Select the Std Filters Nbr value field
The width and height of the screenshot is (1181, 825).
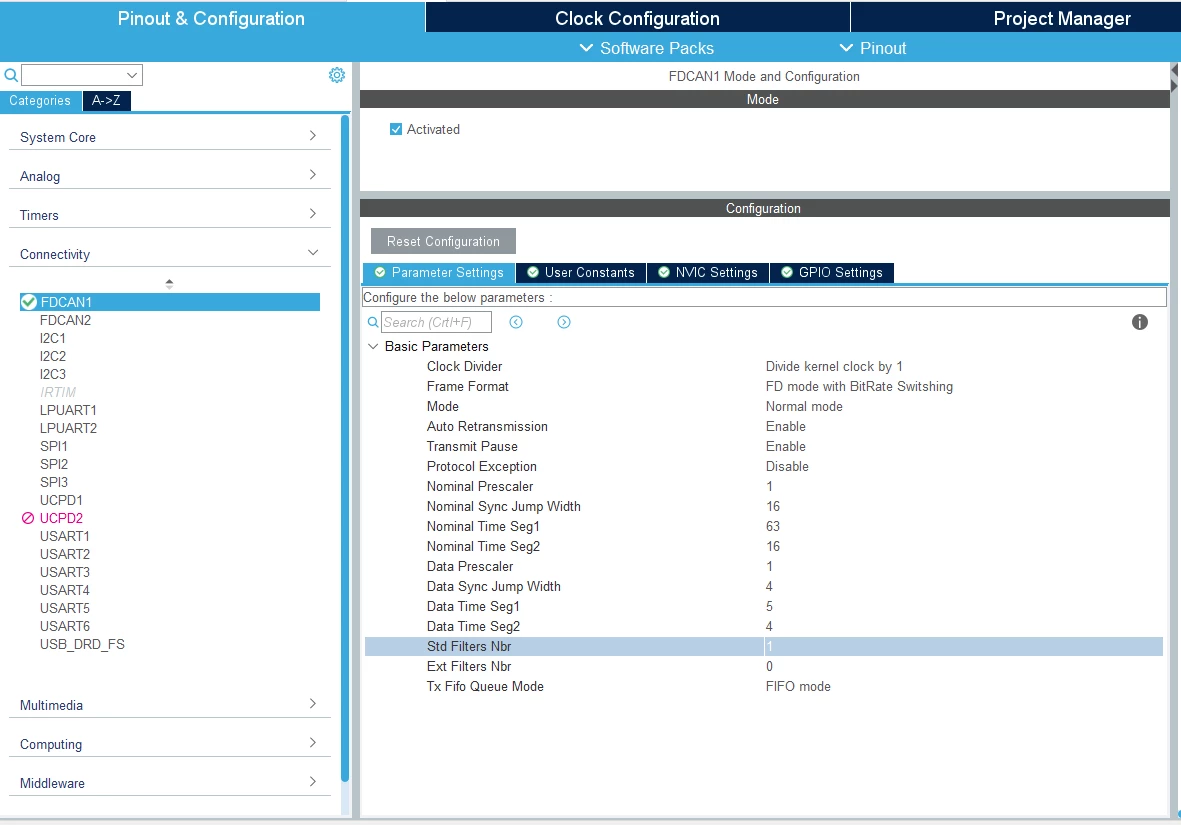pyautogui.click(x=963, y=646)
